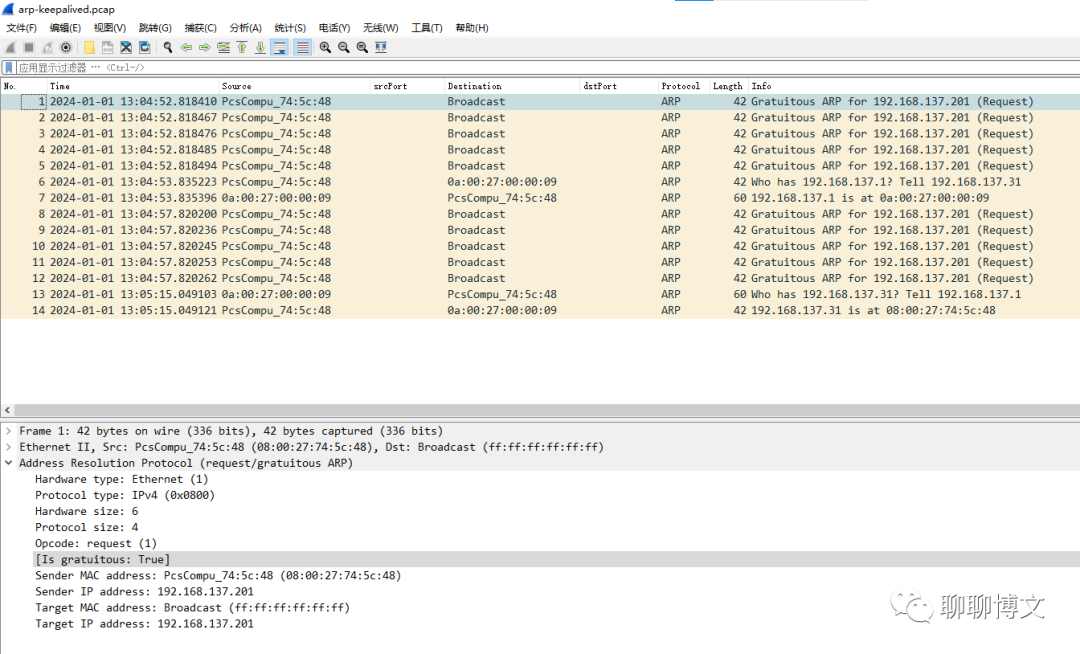Open the 视图(V) menu
This screenshot has width=1080, height=654.
click(110, 28)
